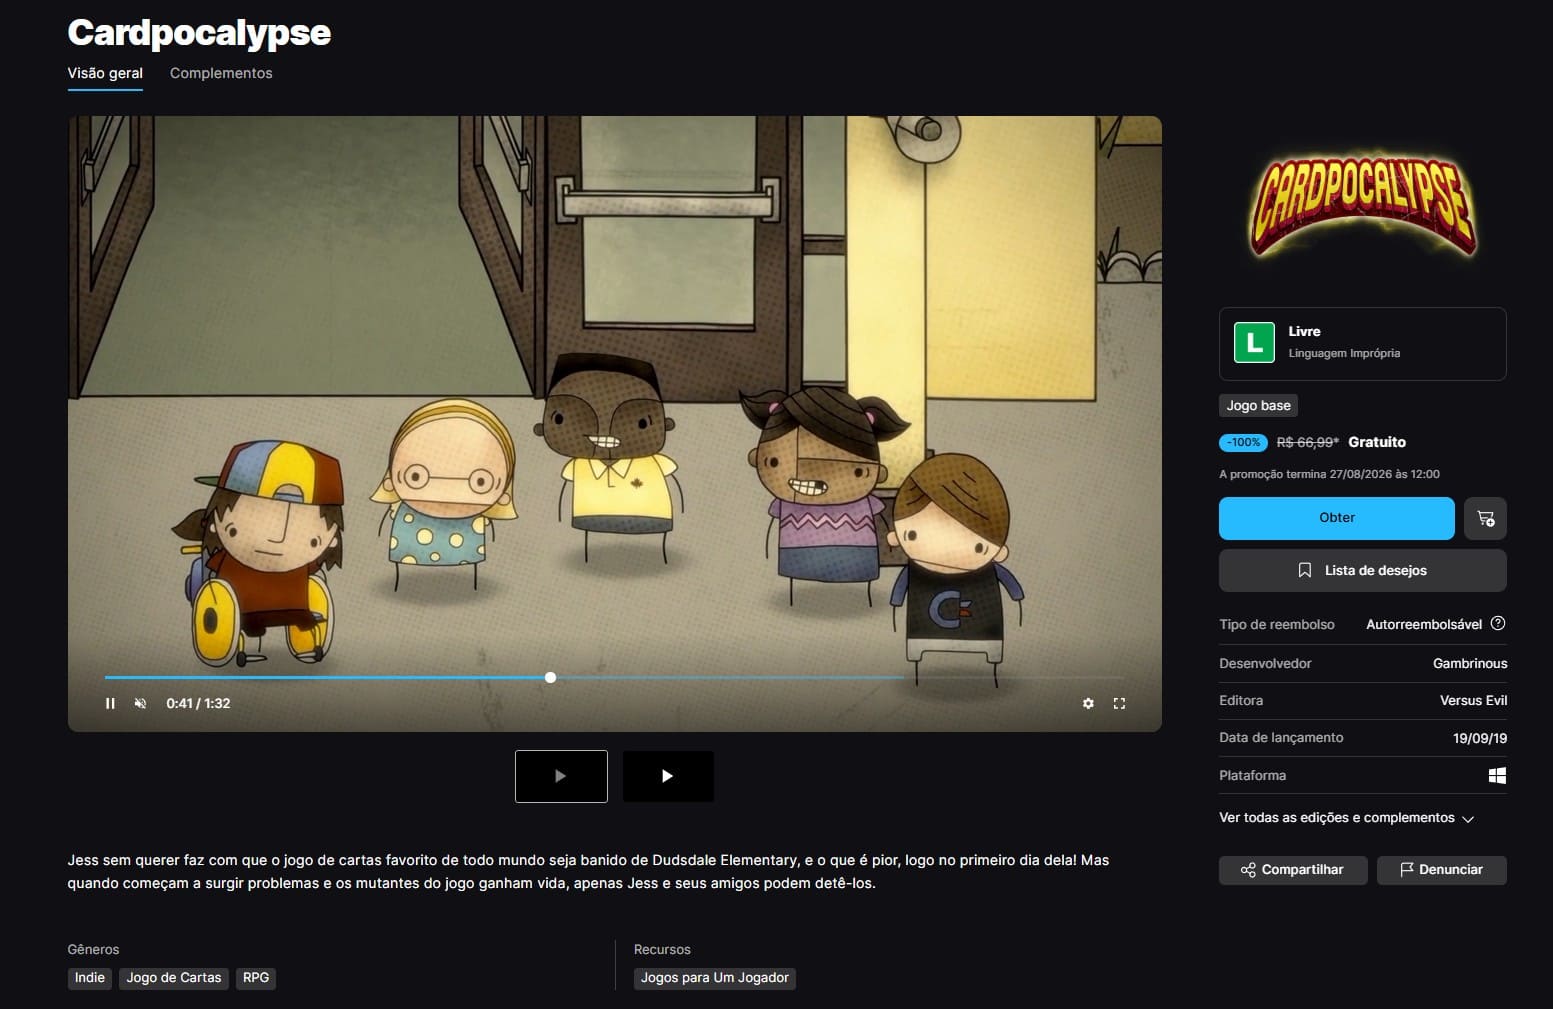Viewport: 1553px width, 1009px height.
Task: Open publisher Versus Evil link
Action: pyautogui.click(x=1473, y=700)
